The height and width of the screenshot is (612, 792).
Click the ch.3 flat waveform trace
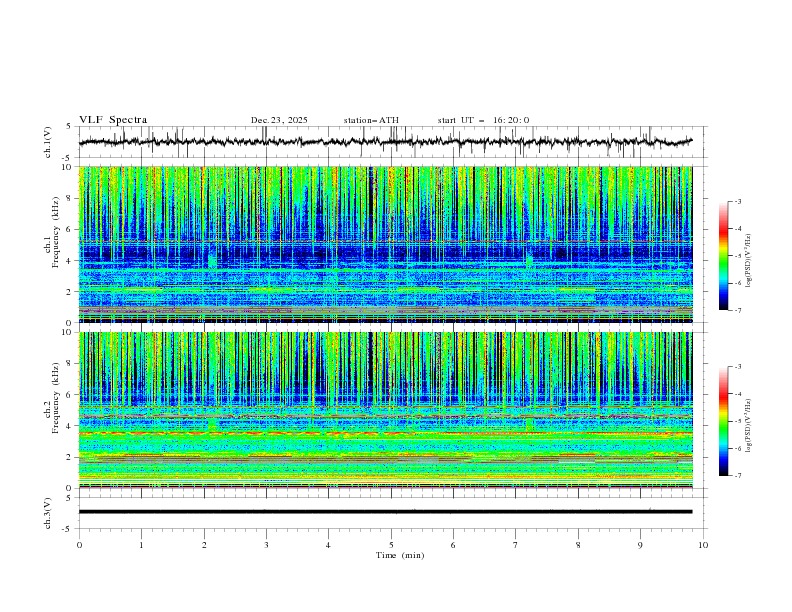tap(385, 512)
